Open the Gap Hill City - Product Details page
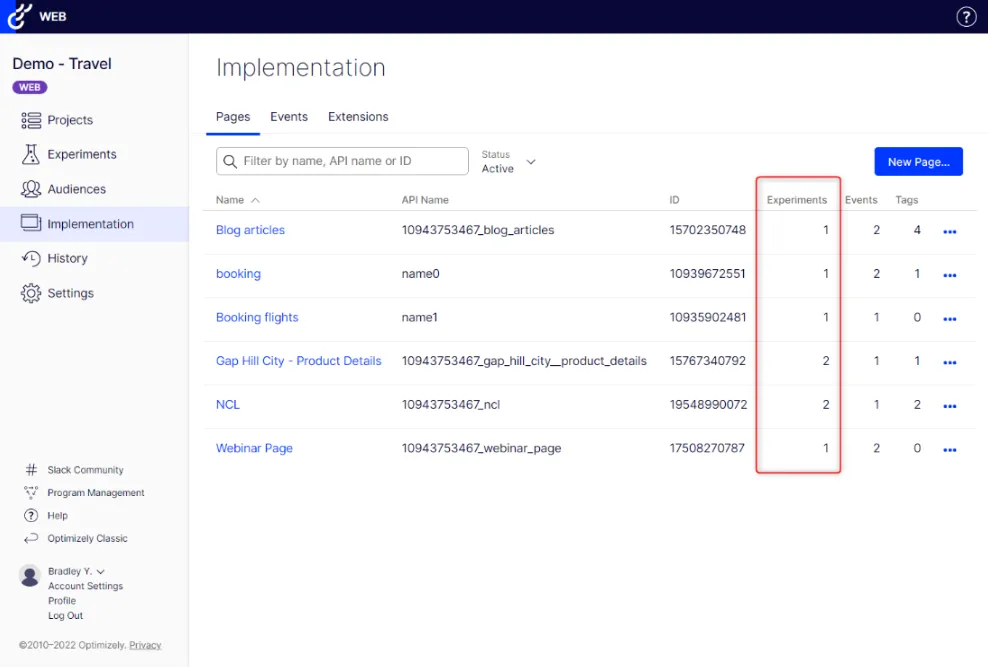This screenshot has width=988, height=667. coord(299,361)
